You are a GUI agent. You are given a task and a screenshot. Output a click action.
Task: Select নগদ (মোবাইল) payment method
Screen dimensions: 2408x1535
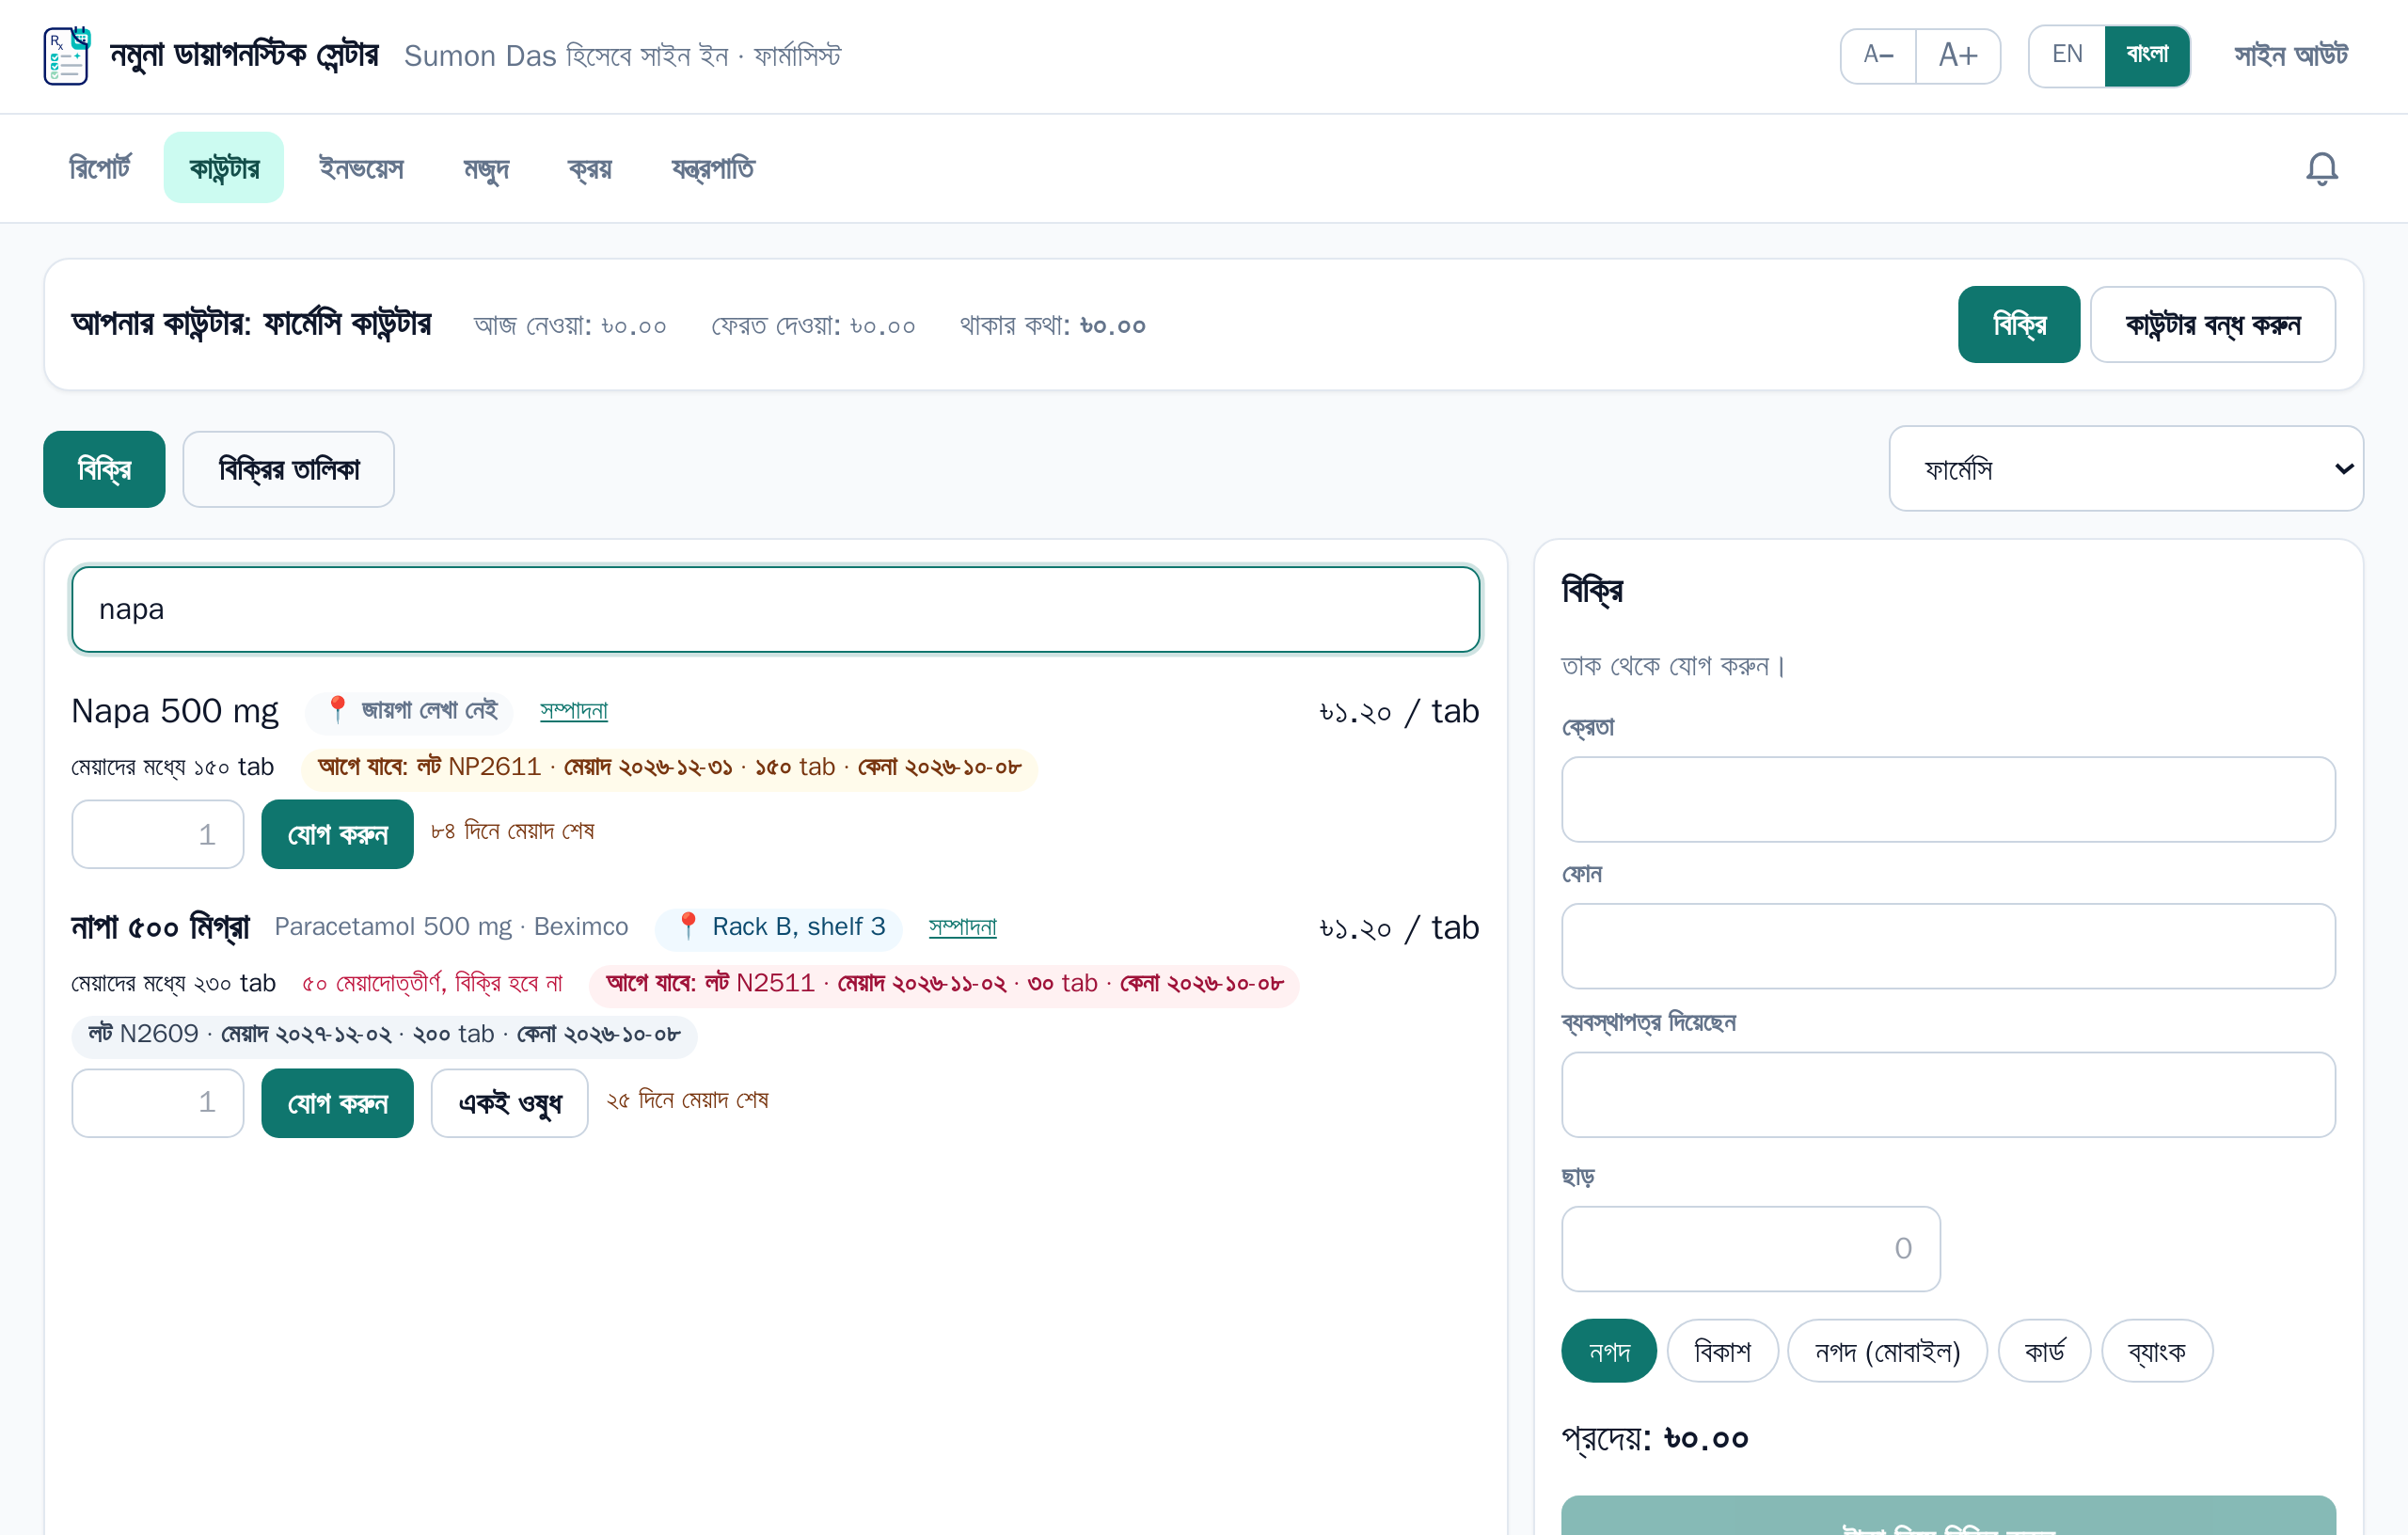click(x=1887, y=1351)
